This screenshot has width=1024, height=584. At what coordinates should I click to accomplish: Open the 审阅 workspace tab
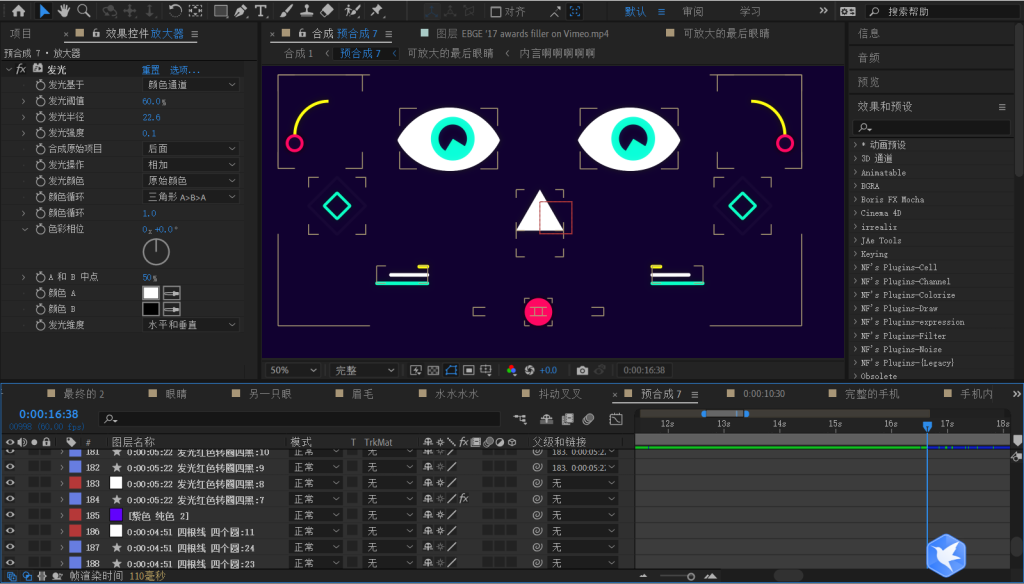click(692, 12)
